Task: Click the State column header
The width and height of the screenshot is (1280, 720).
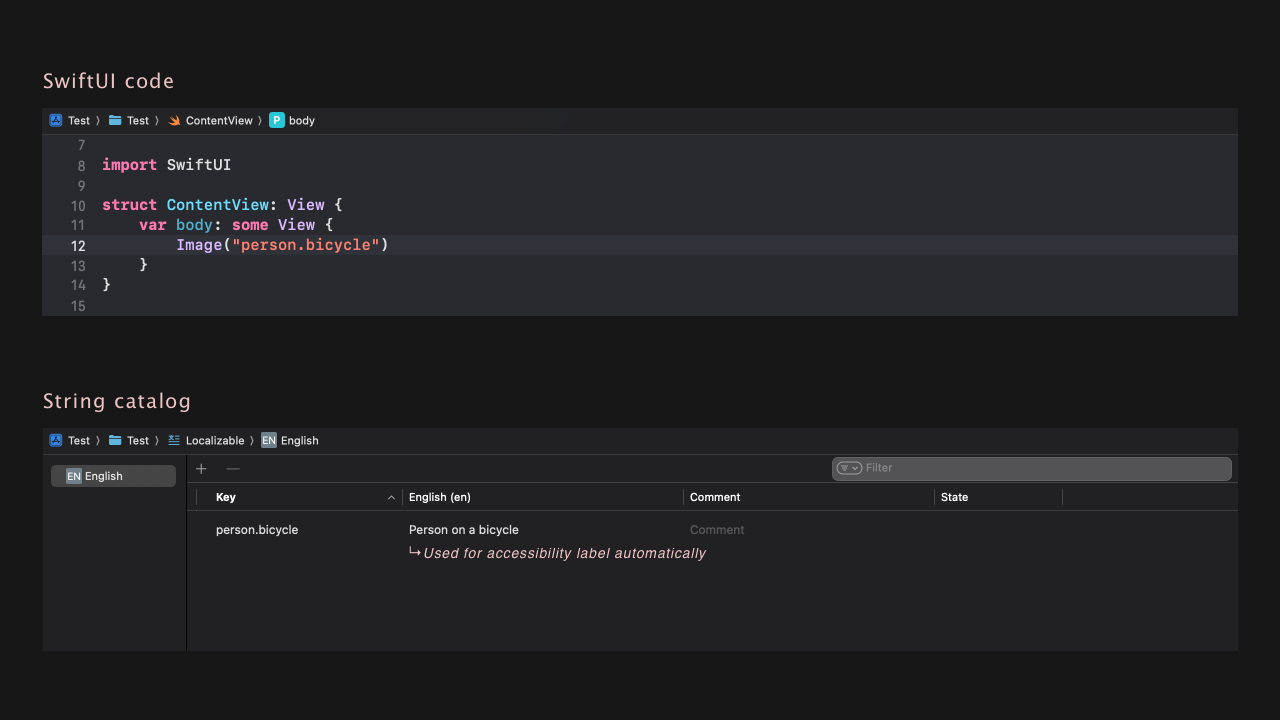Action: tap(954, 497)
